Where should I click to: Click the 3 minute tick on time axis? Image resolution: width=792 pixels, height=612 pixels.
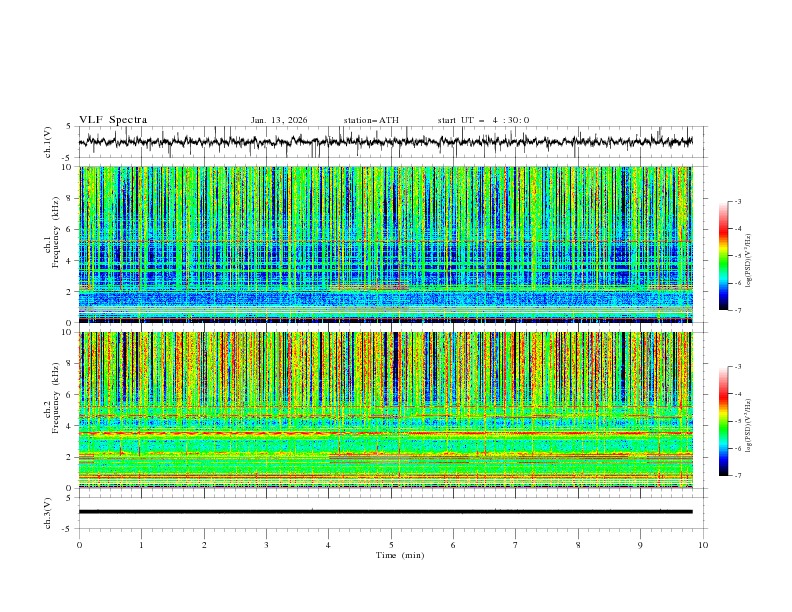click(x=267, y=545)
